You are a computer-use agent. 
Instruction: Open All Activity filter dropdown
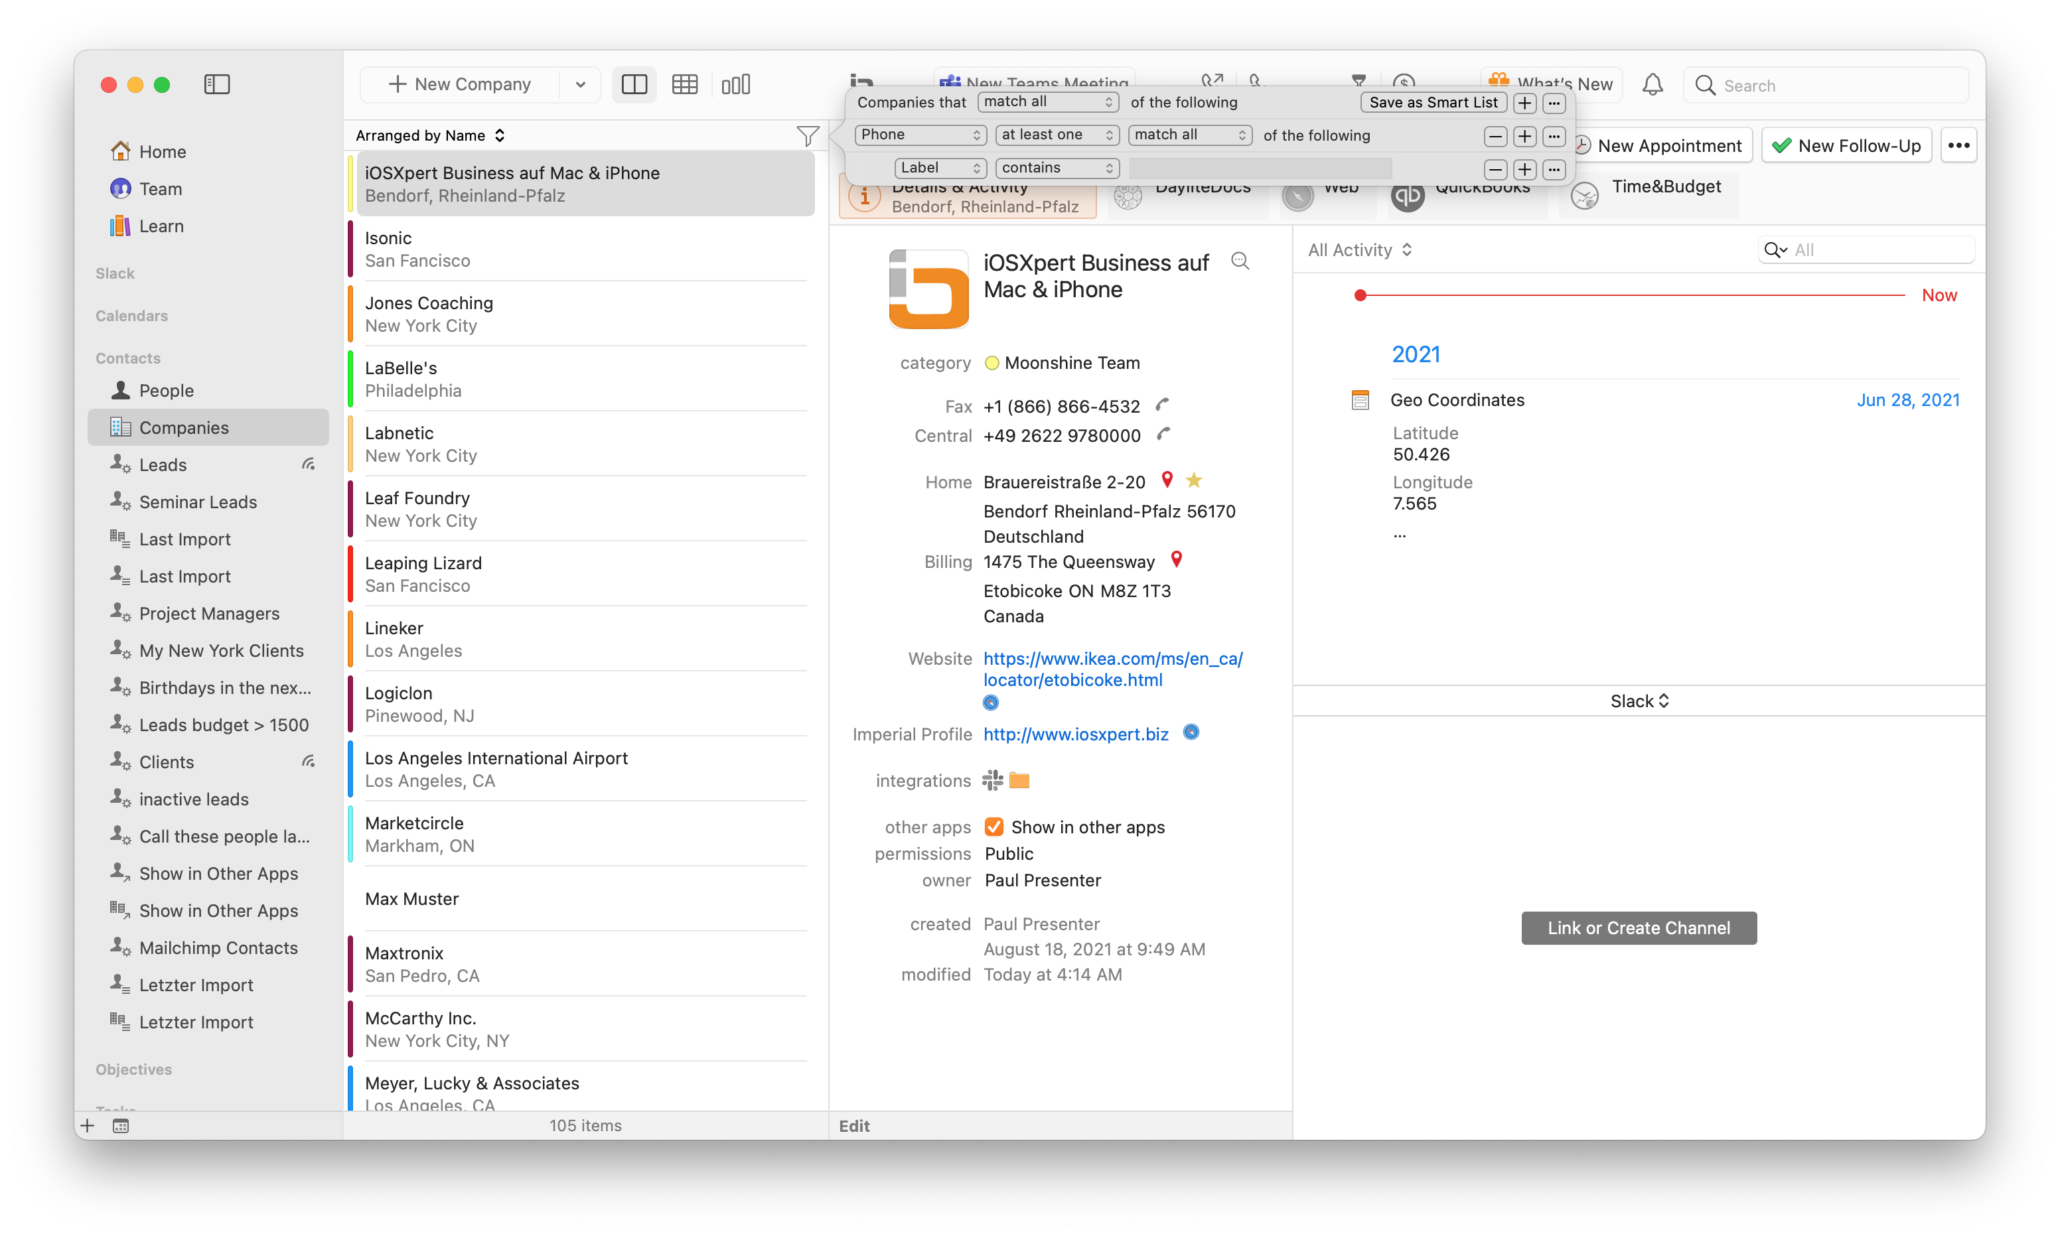point(1360,250)
